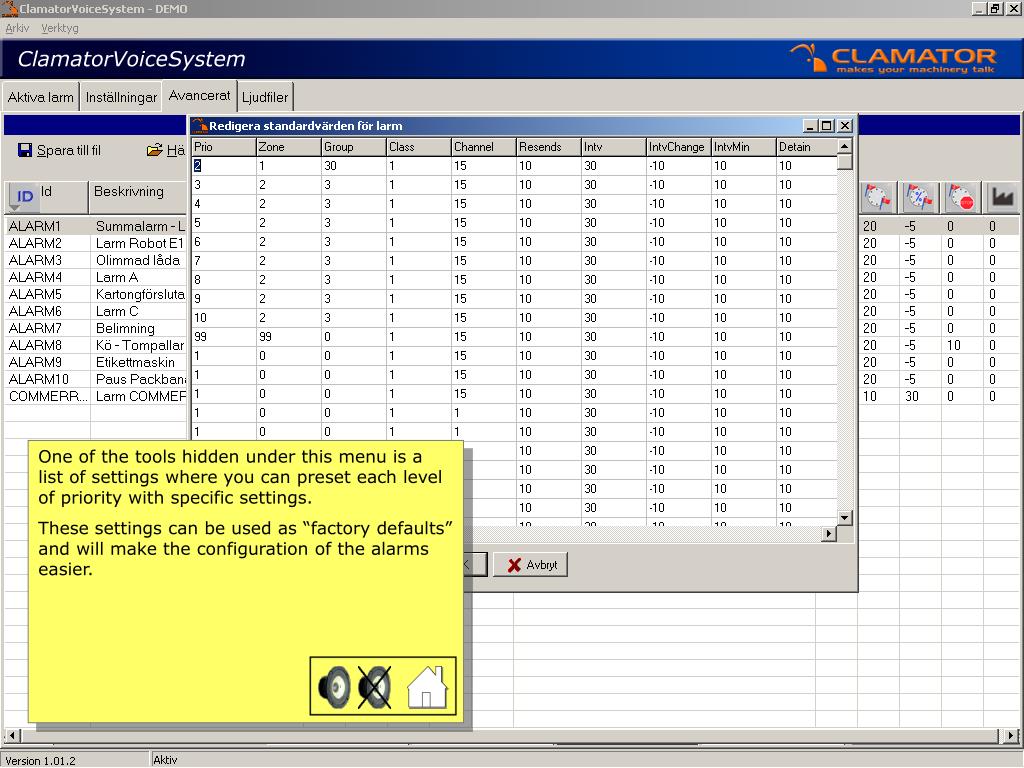The height and width of the screenshot is (768, 1024).
Task: Select the ALARM7 row
Action: point(96,328)
